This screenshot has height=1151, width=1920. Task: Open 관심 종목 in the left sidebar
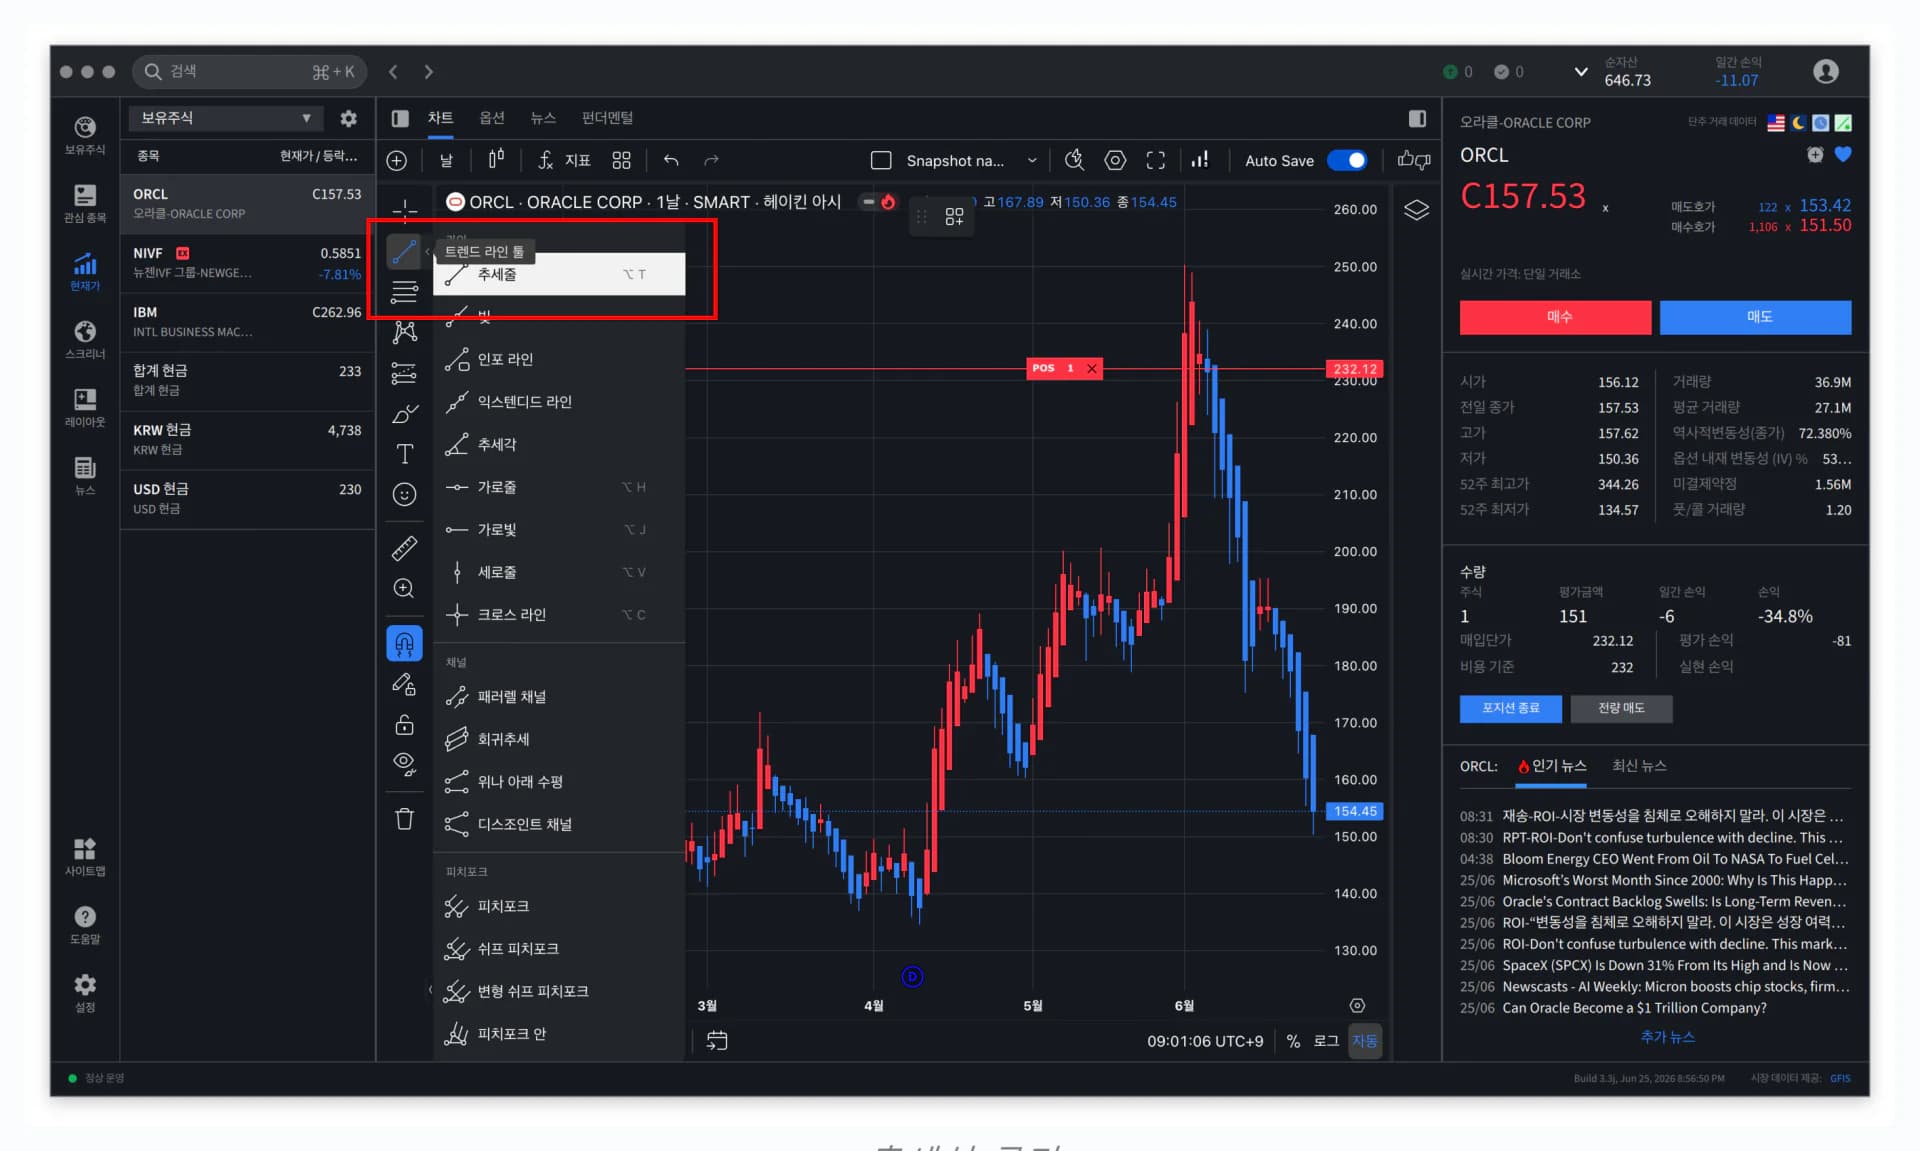tap(85, 203)
